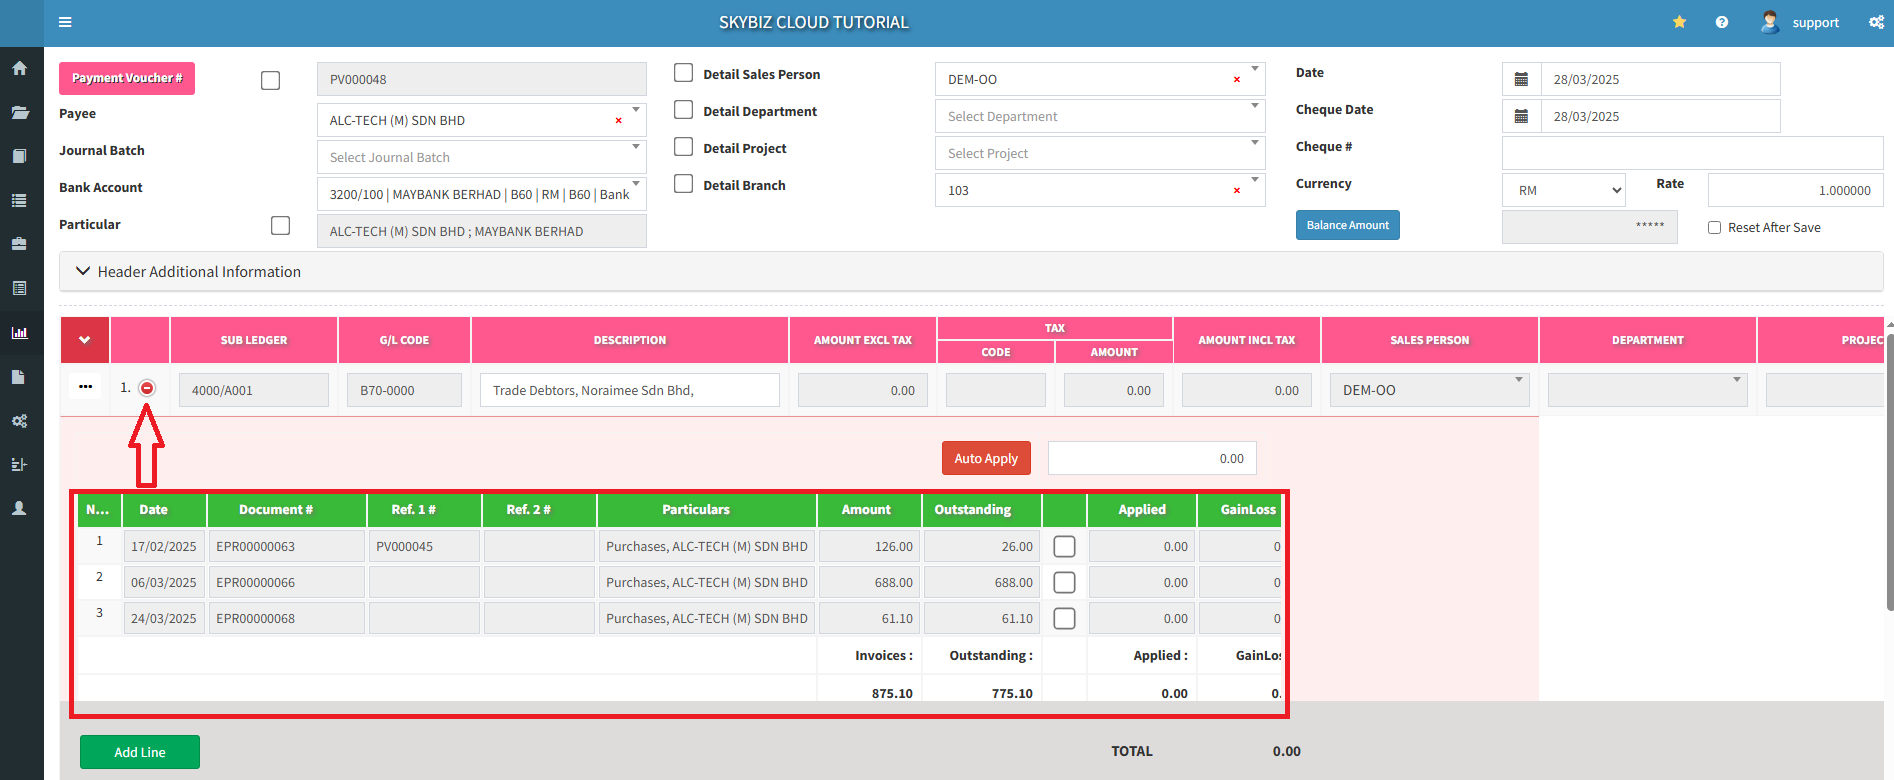Open the Select Department dropdown
Image resolution: width=1894 pixels, height=780 pixels.
(1099, 116)
